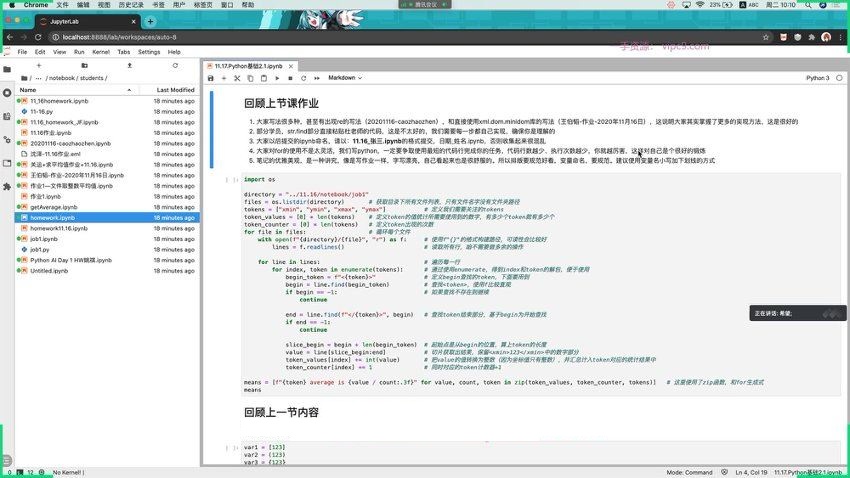
Task: Interrupt the kernel with the stop icon
Action: click(290, 77)
